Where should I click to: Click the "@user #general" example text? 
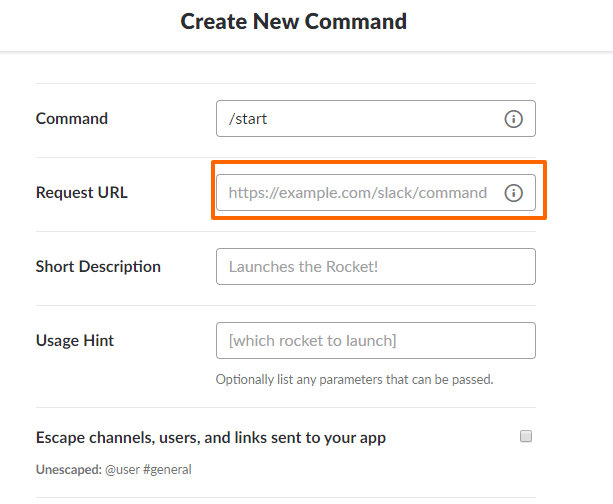point(148,470)
